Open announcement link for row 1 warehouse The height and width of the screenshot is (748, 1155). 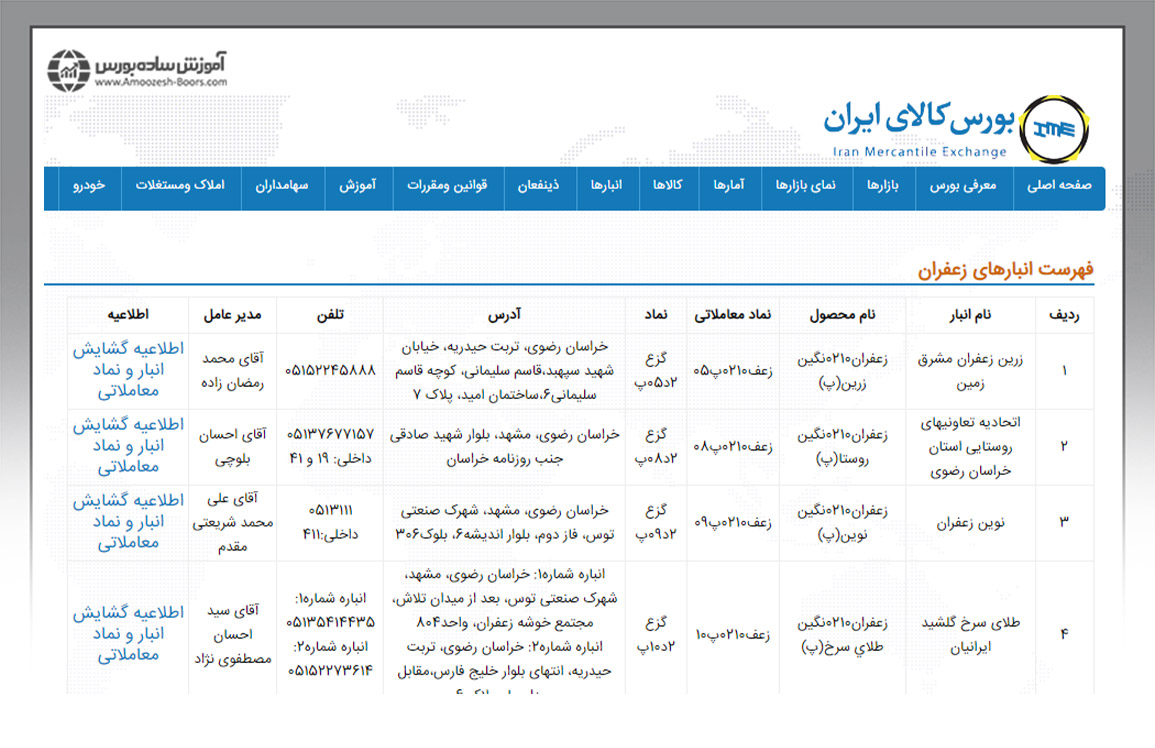(x=128, y=370)
